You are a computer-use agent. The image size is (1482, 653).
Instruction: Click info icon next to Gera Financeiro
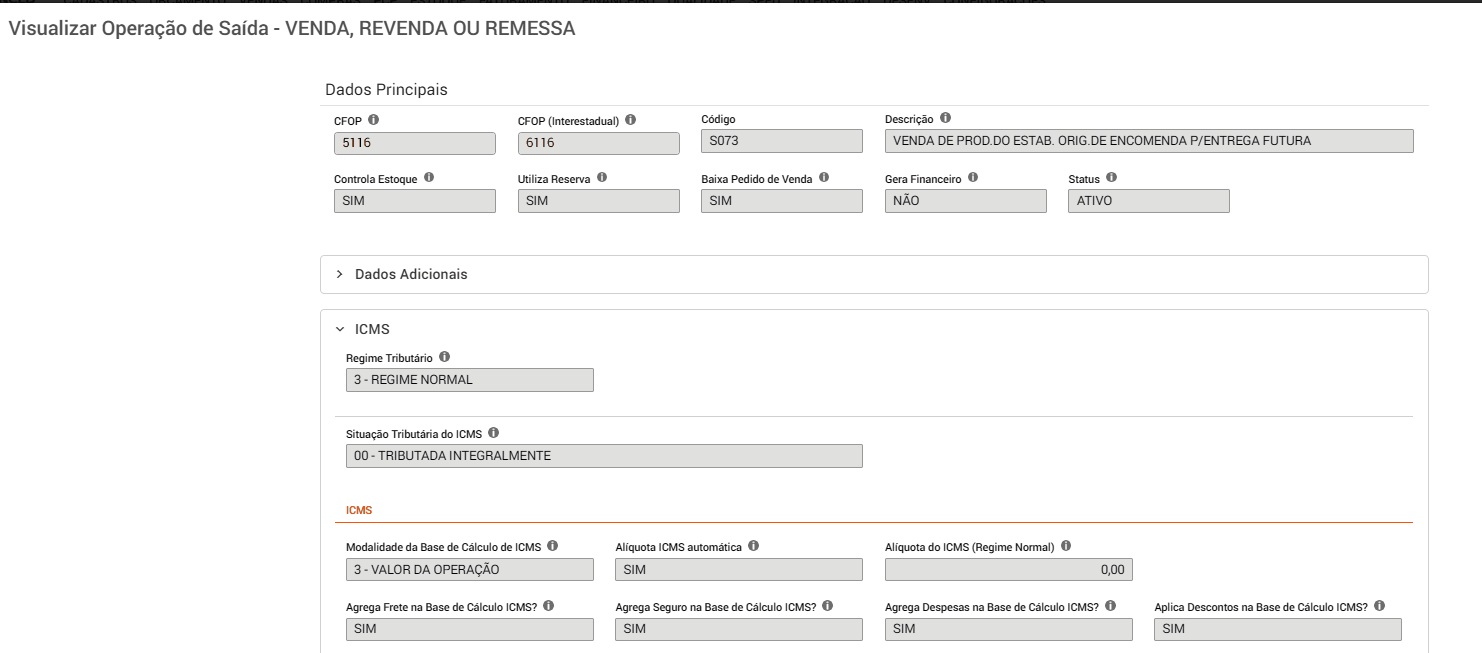tap(973, 178)
